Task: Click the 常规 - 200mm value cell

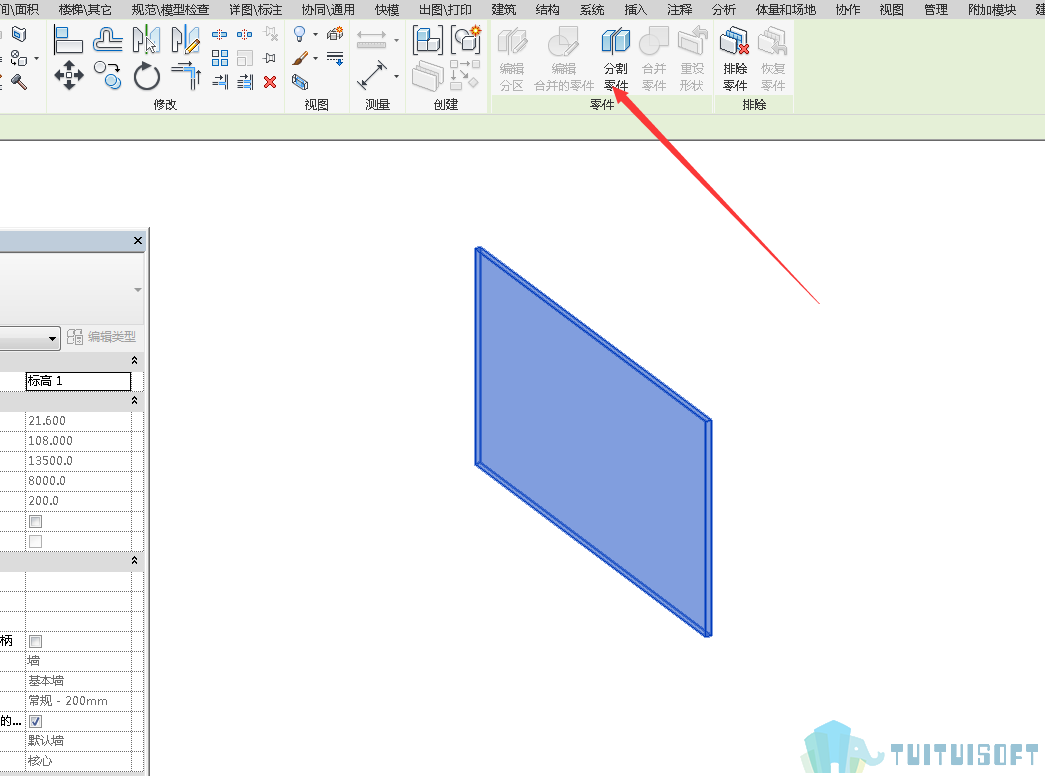Action: point(78,701)
